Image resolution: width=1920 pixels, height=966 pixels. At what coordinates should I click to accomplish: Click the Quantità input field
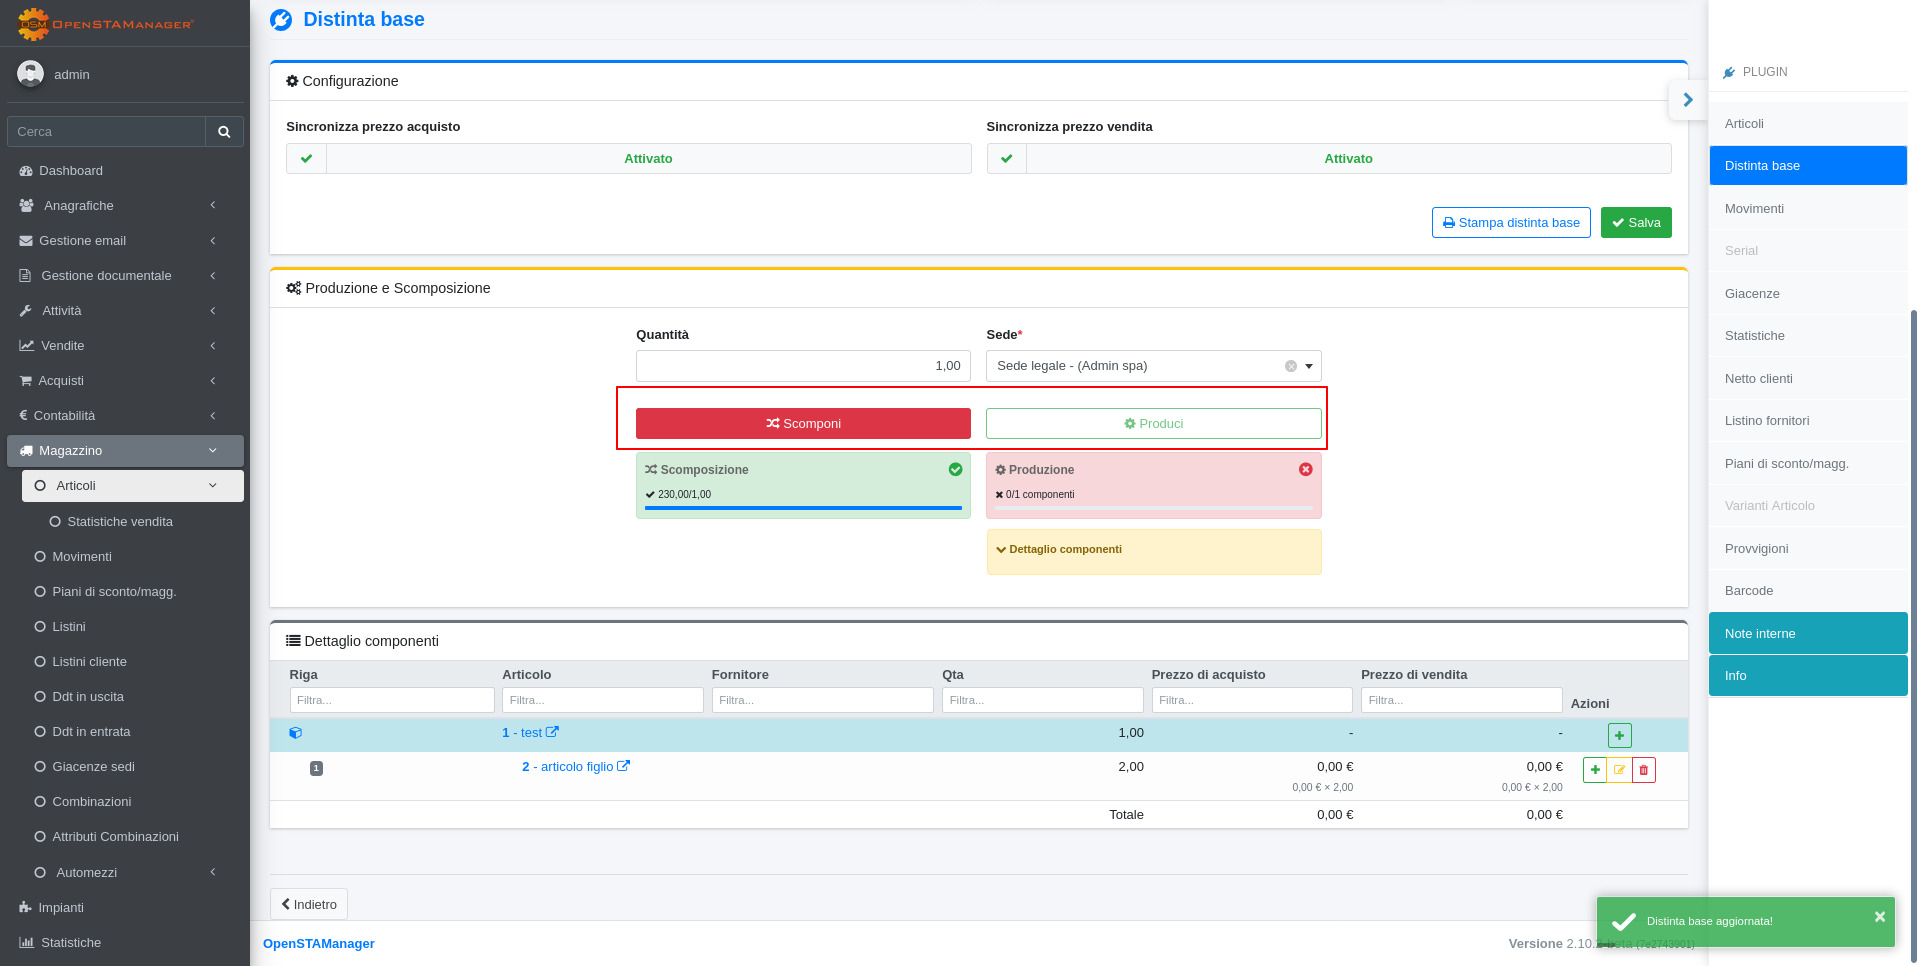(802, 366)
